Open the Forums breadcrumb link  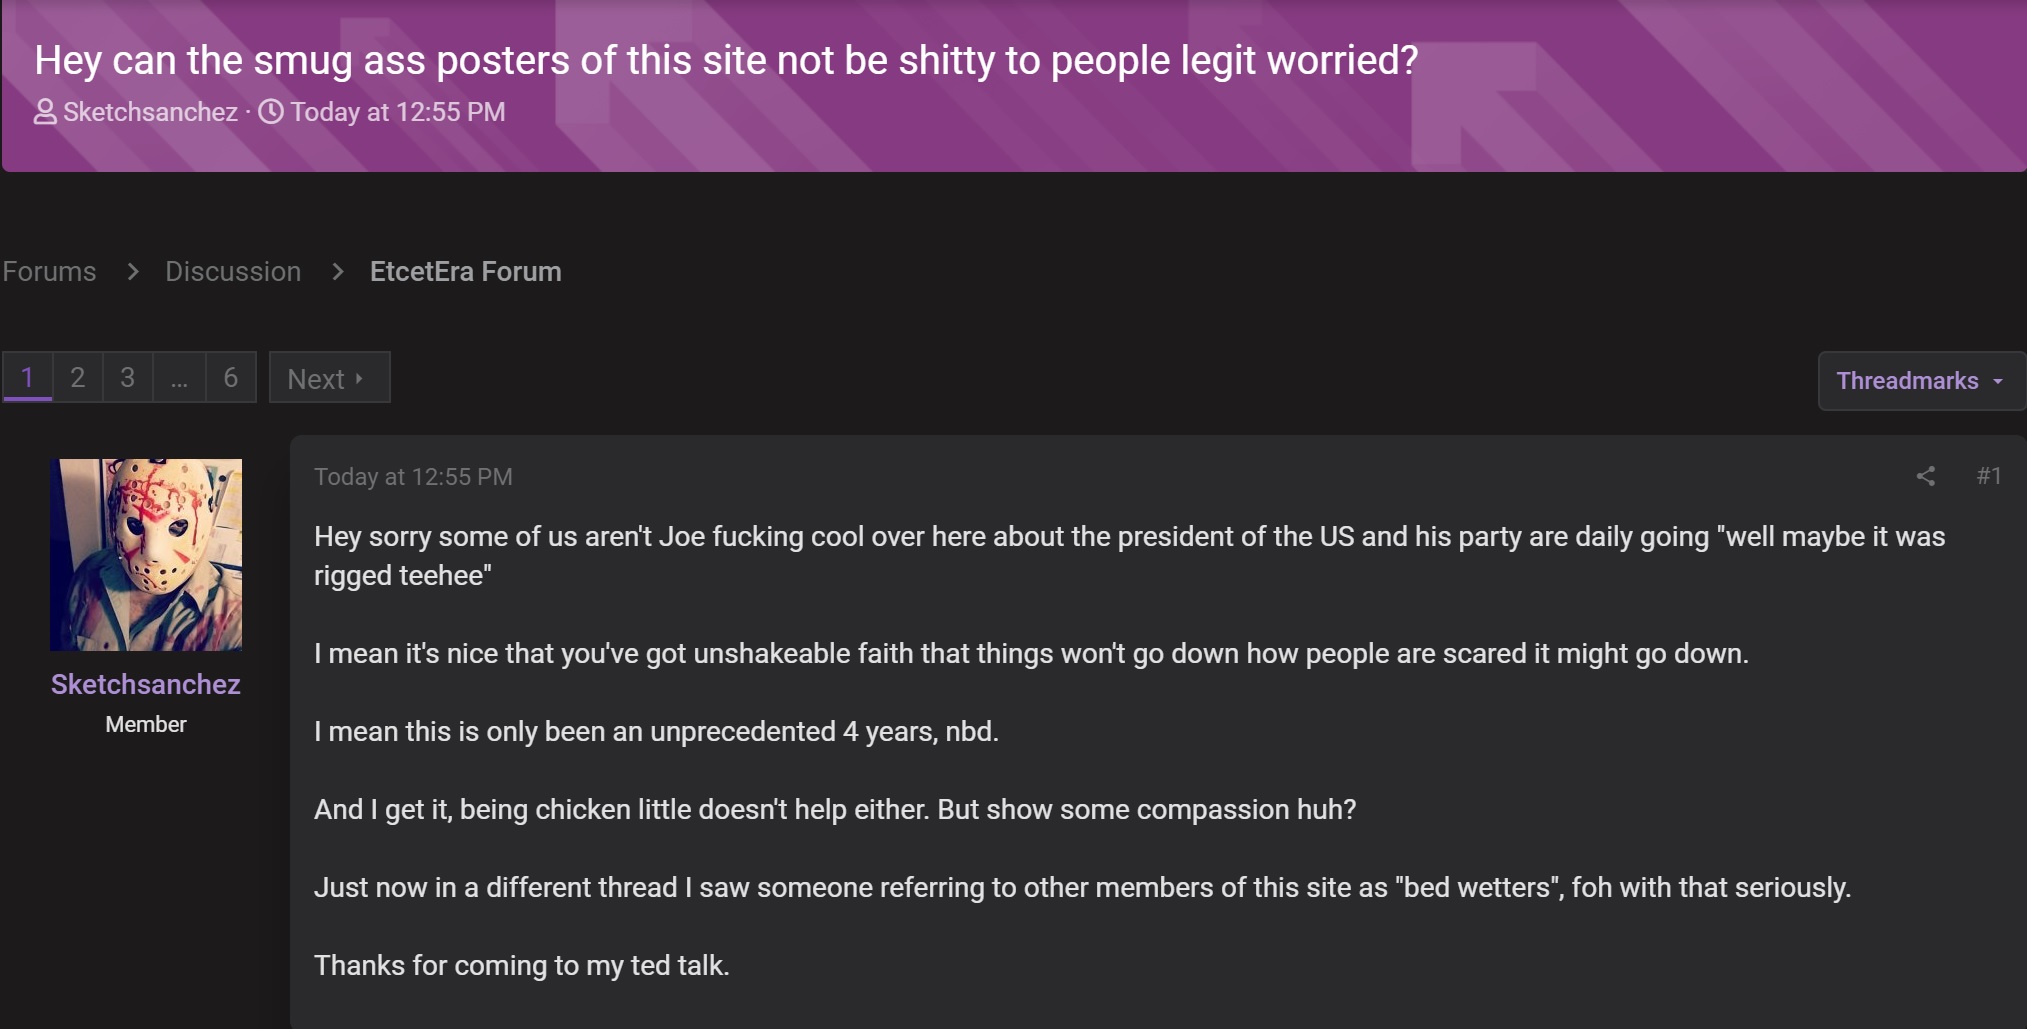tap(49, 271)
